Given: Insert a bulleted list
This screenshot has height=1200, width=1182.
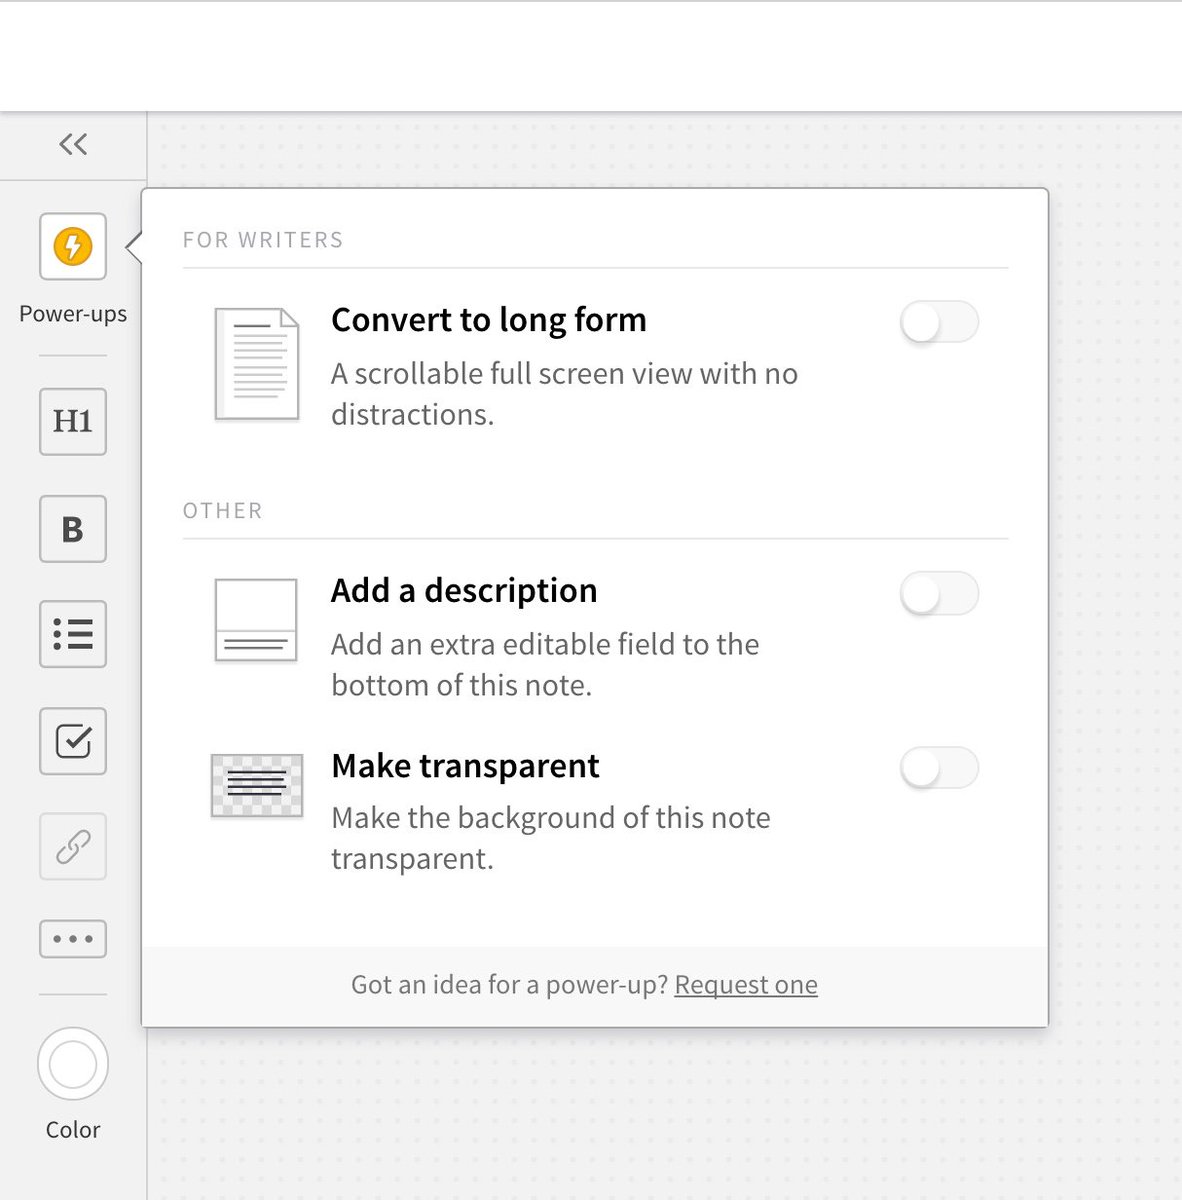Looking at the screenshot, I should point(73,634).
